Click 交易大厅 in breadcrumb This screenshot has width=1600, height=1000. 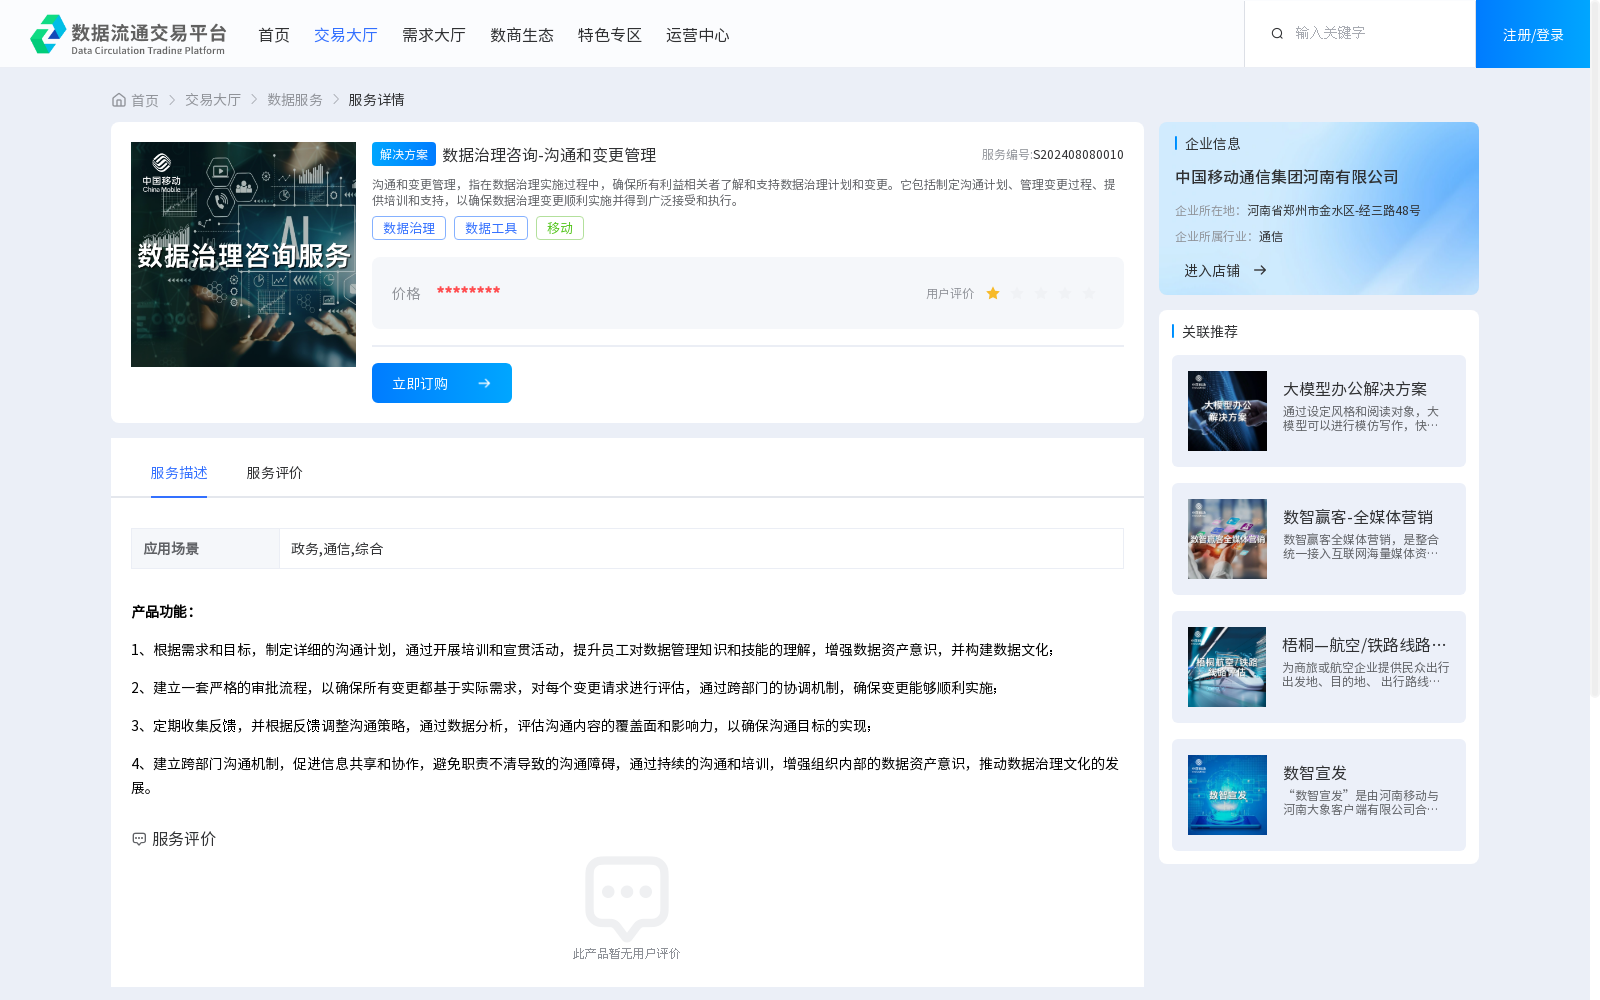[213, 100]
